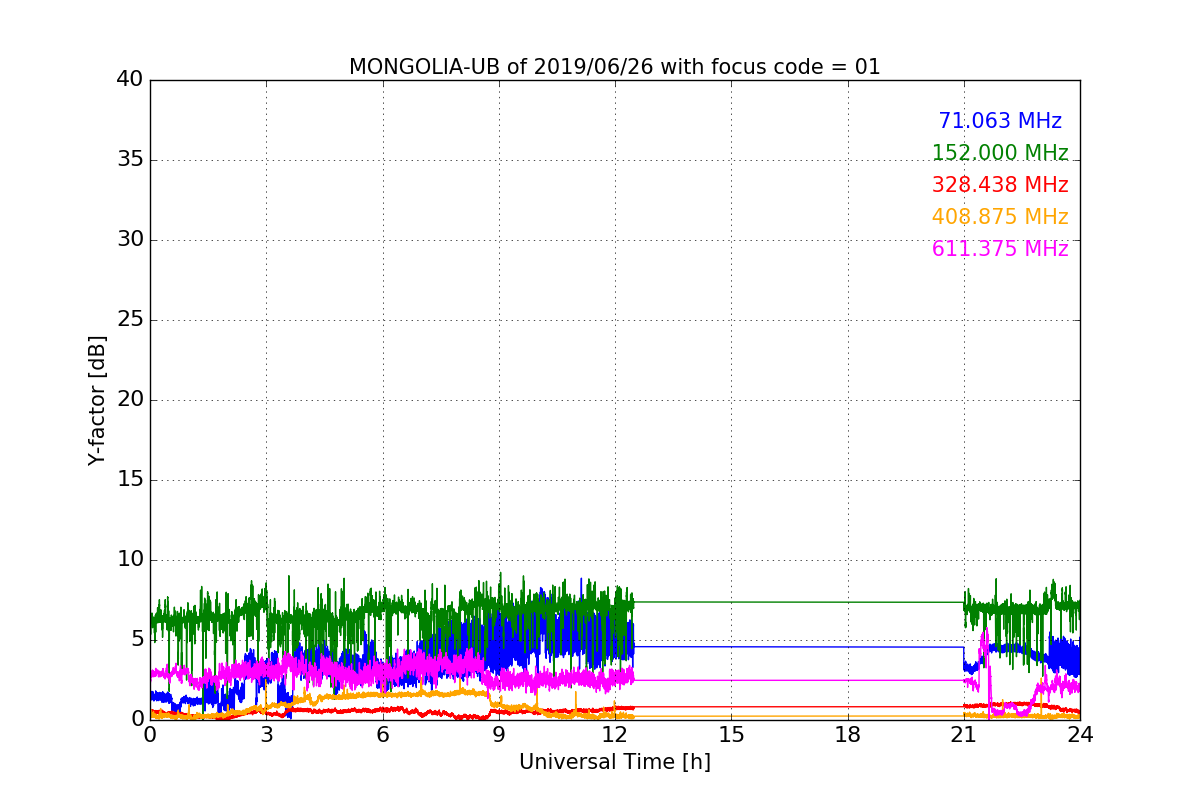
Task: Click y-axis tick label 15
Action: [x=130, y=480]
